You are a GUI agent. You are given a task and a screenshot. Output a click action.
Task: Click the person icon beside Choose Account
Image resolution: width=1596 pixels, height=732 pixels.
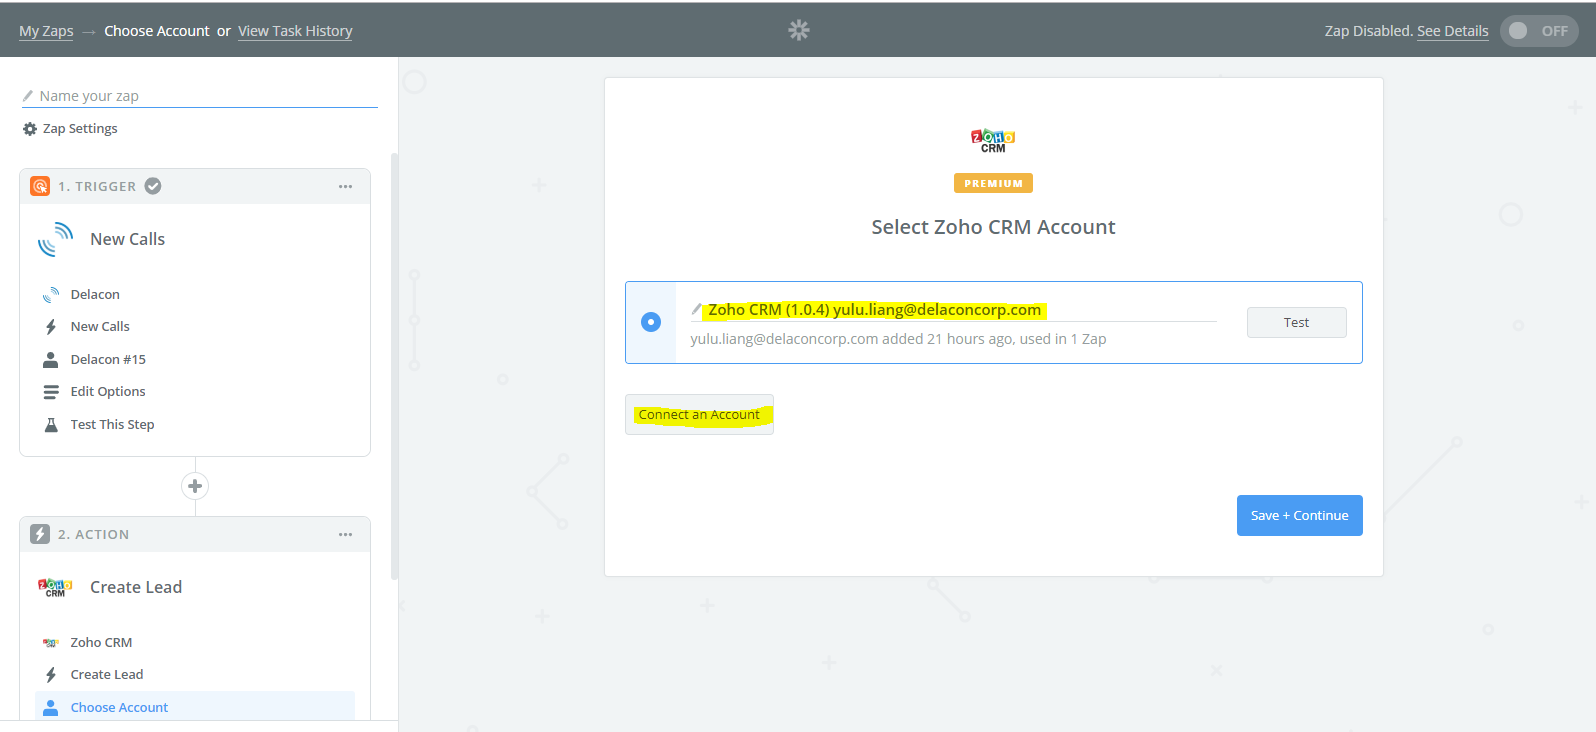[51, 707]
